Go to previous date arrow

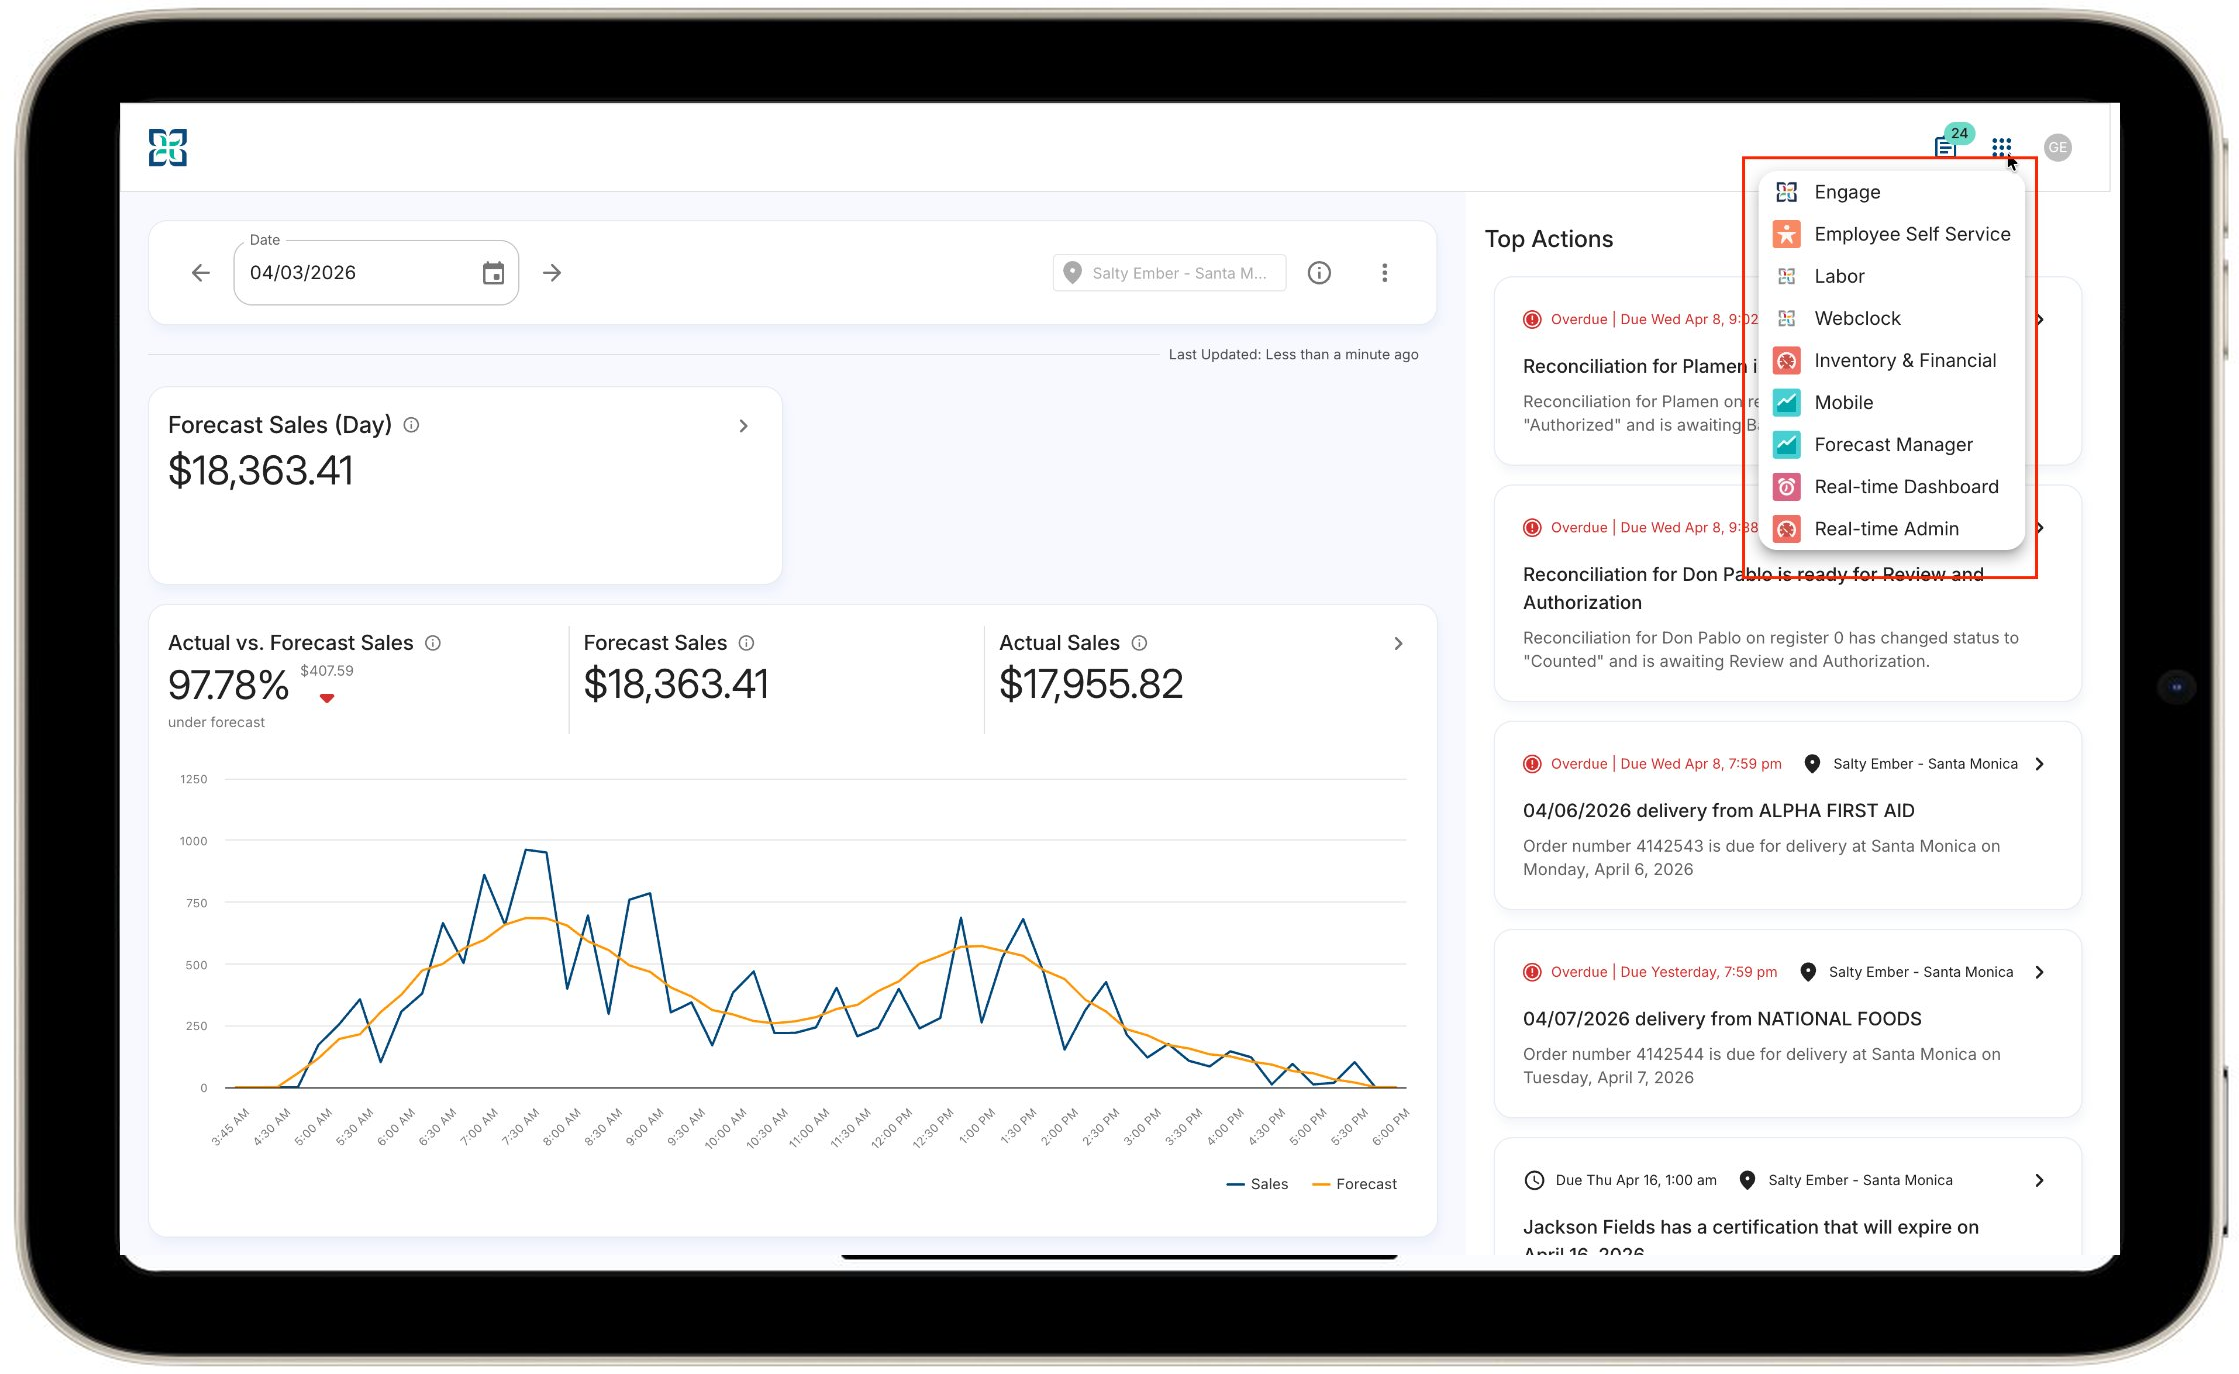coord(201,273)
